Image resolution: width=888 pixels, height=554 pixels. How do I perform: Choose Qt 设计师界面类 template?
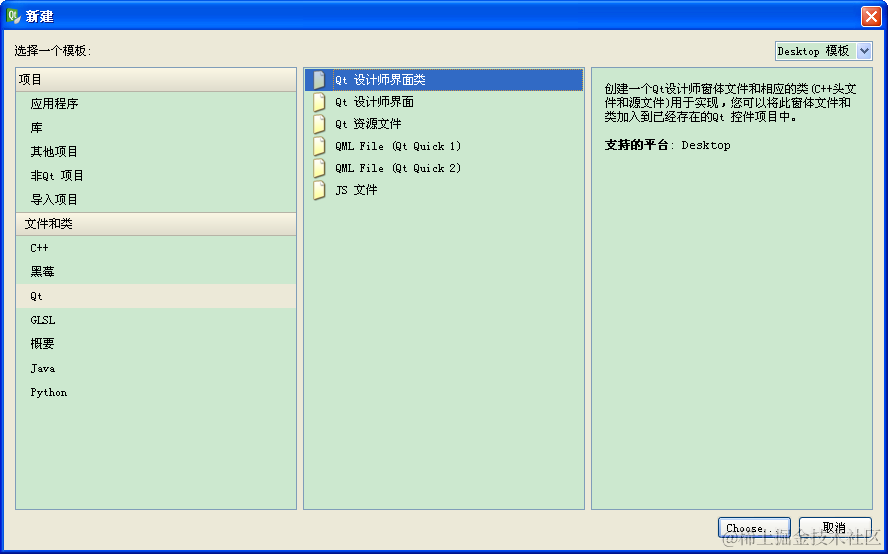(444, 80)
